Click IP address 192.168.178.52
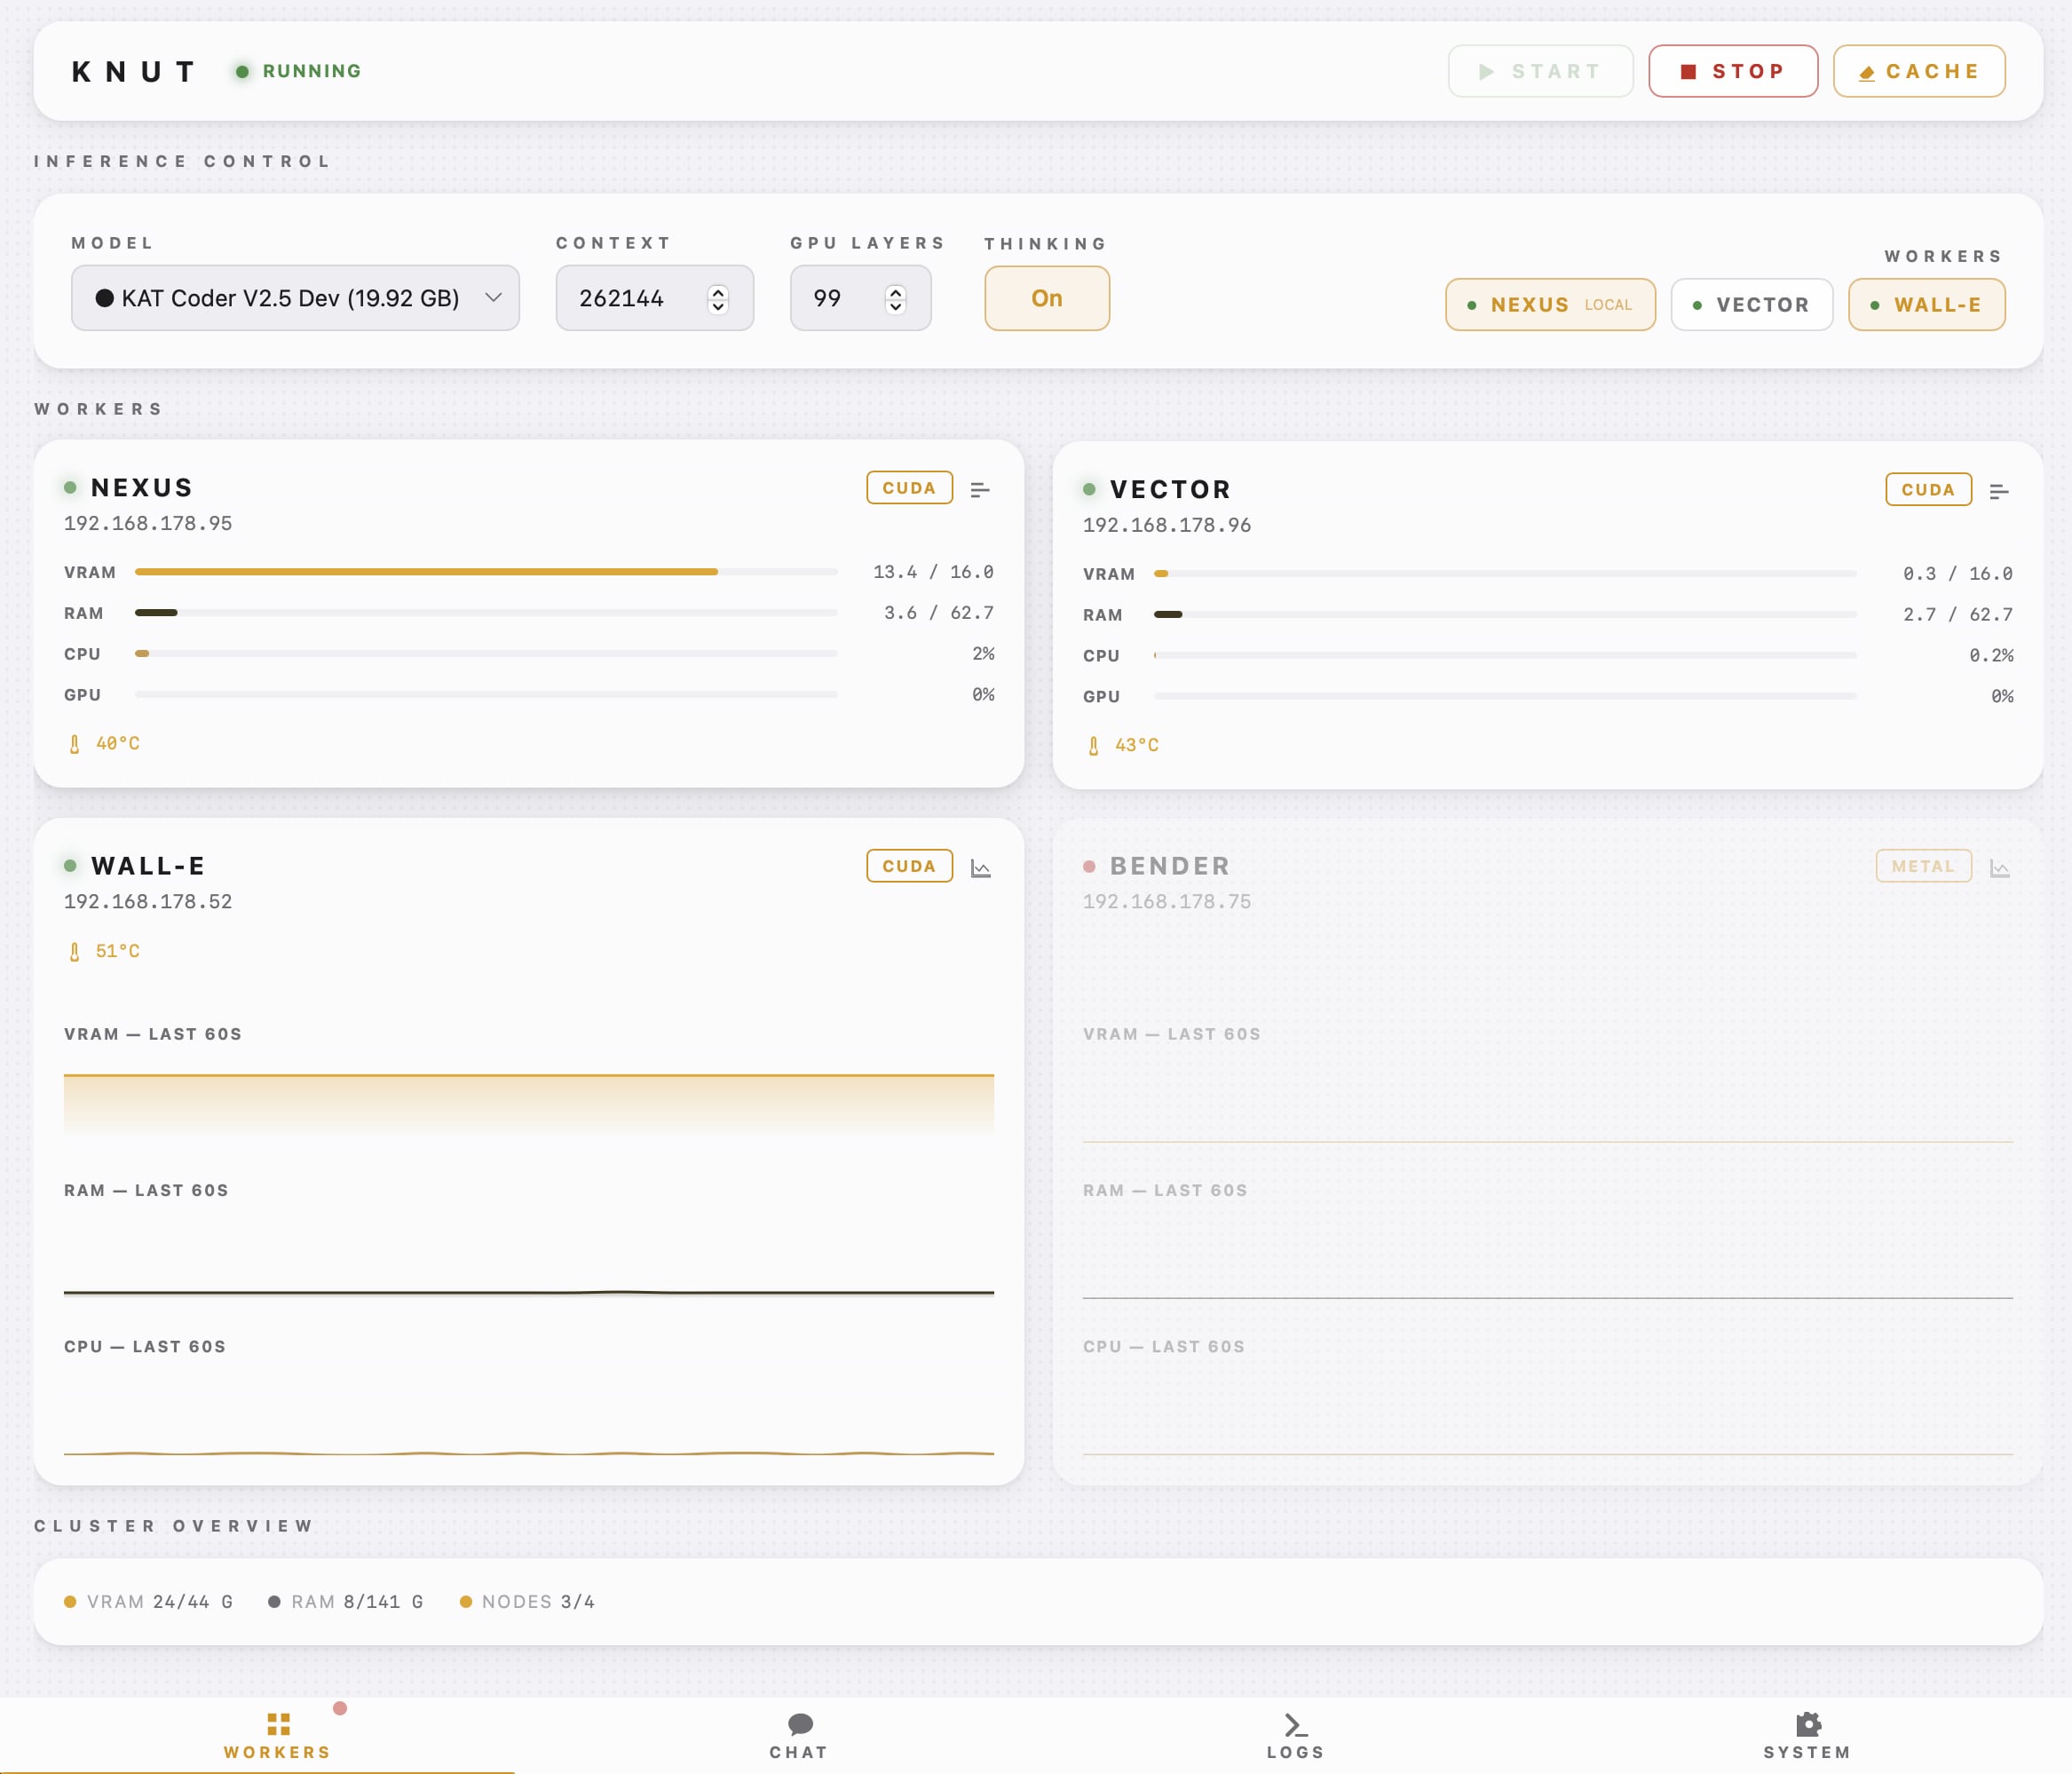The height and width of the screenshot is (1774, 2072). click(x=148, y=901)
